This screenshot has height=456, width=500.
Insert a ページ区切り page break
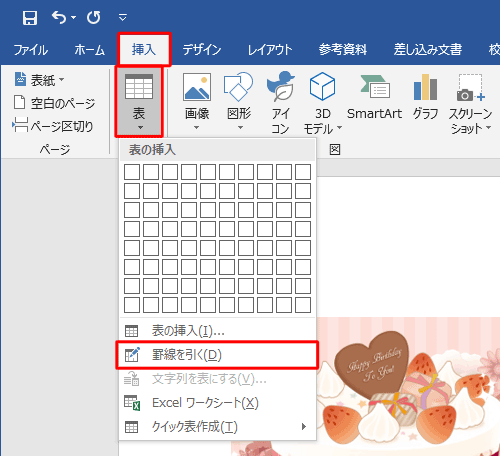tap(53, 126)
